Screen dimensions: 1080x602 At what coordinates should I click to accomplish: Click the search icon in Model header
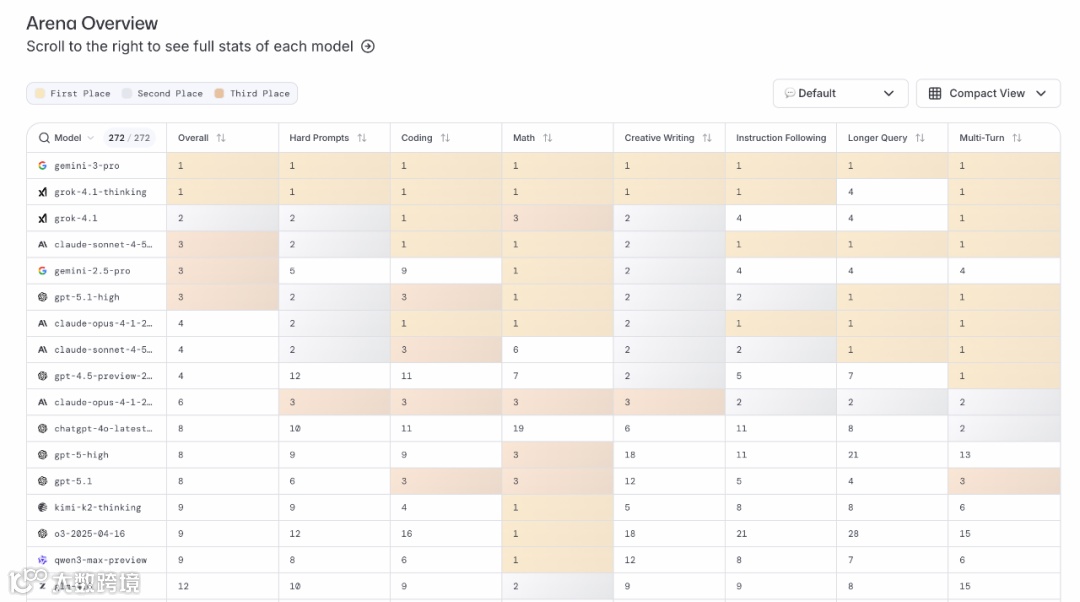coord(44,138)
